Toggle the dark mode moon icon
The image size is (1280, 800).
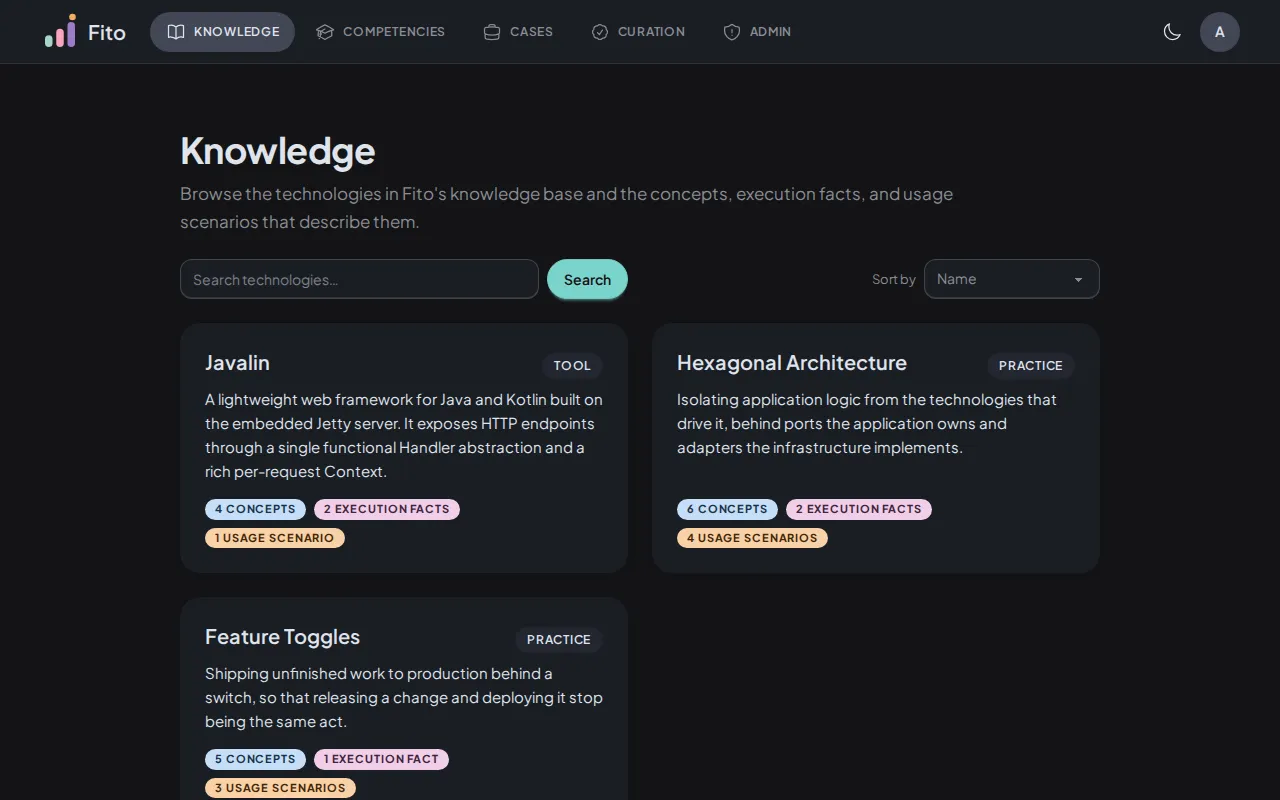[1172, 32]
